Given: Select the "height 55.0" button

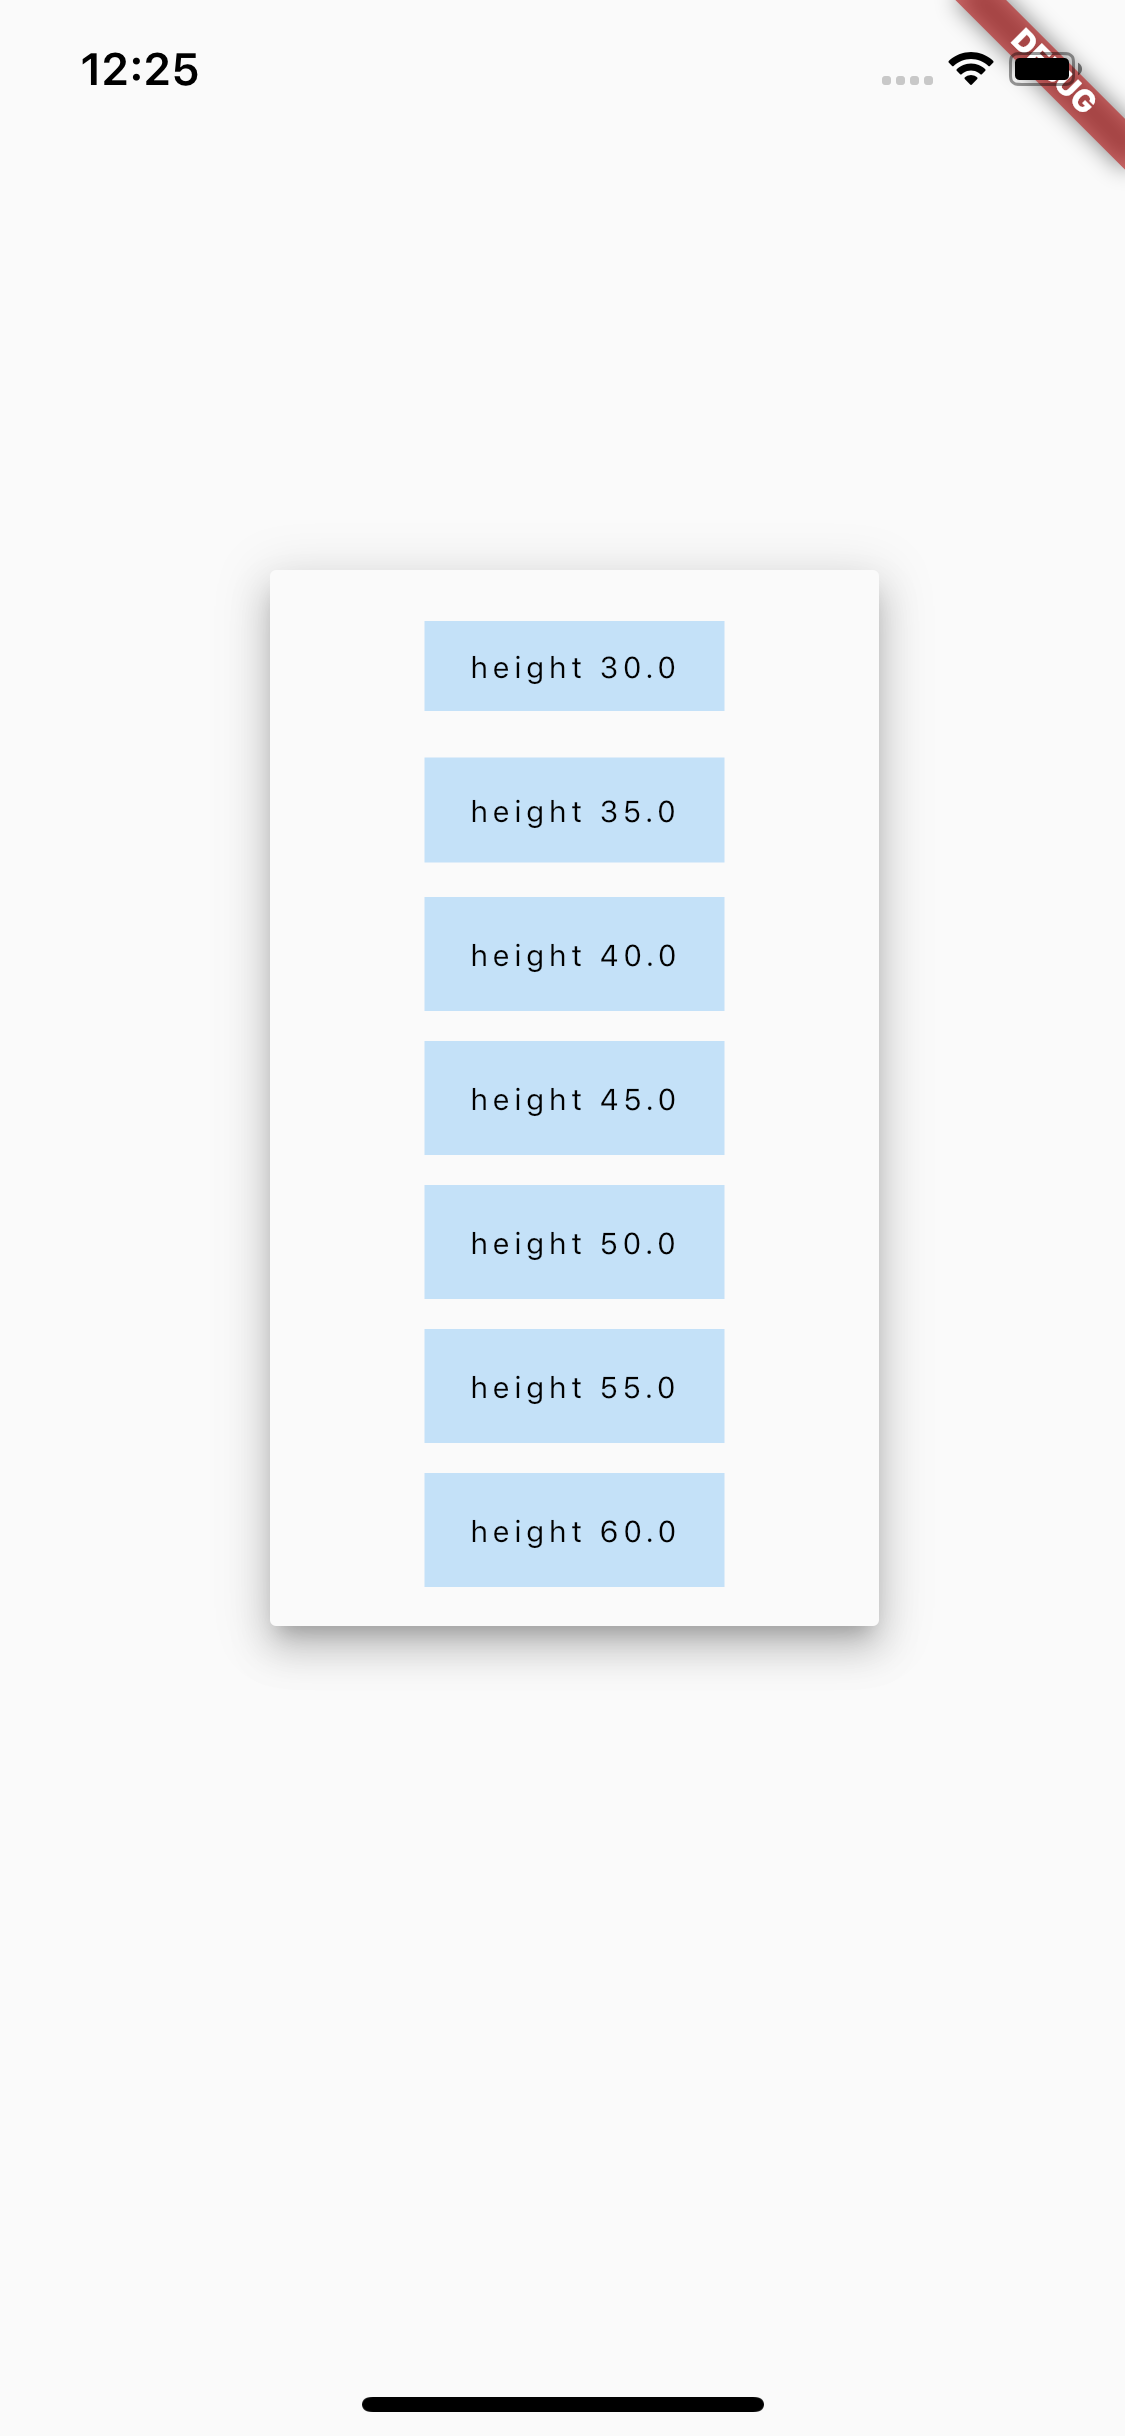Looking at the screenshot, I should pos(574,1386).
